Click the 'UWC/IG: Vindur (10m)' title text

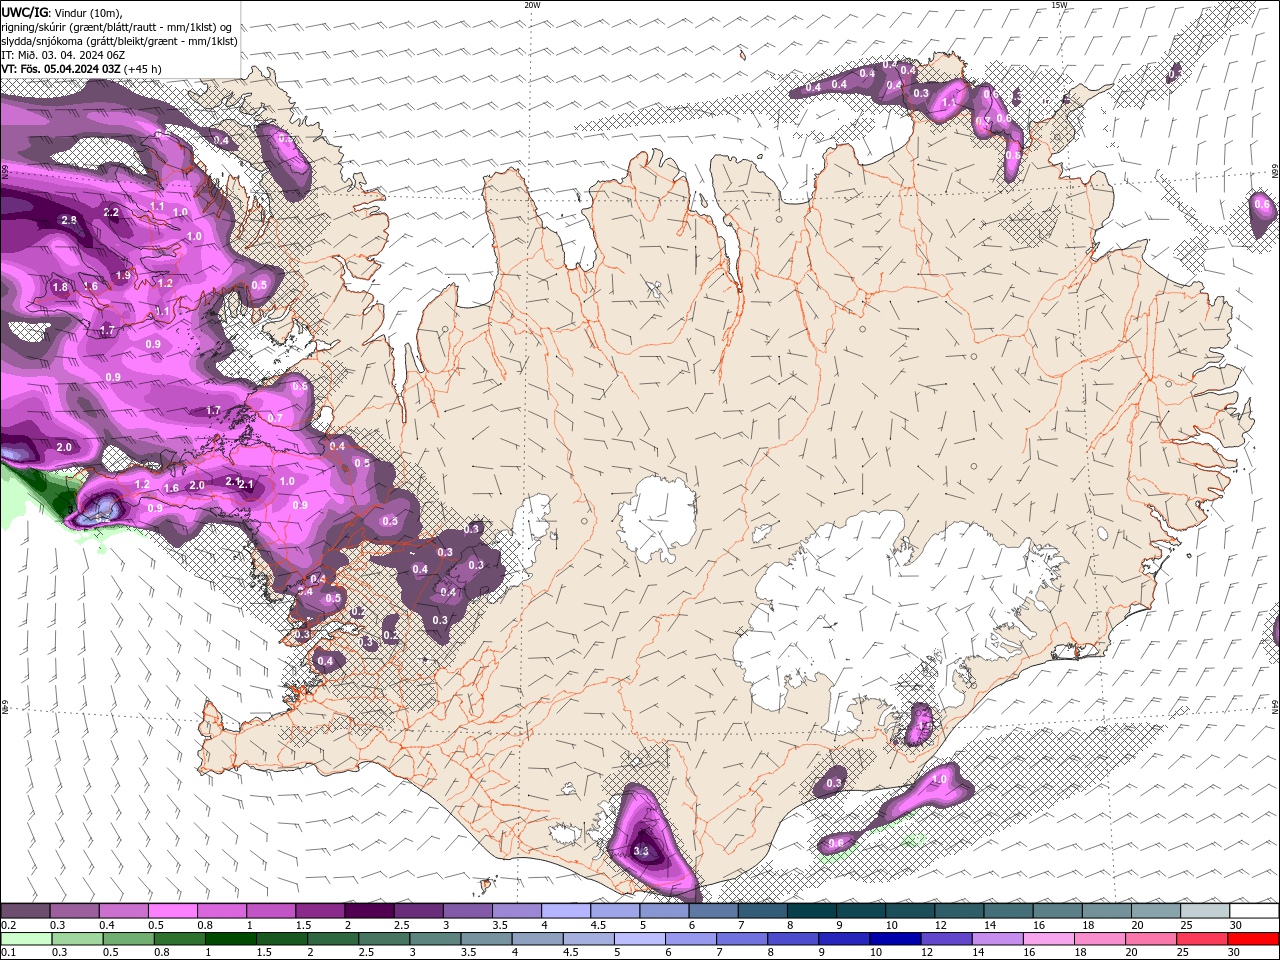[x=63, y=12]
